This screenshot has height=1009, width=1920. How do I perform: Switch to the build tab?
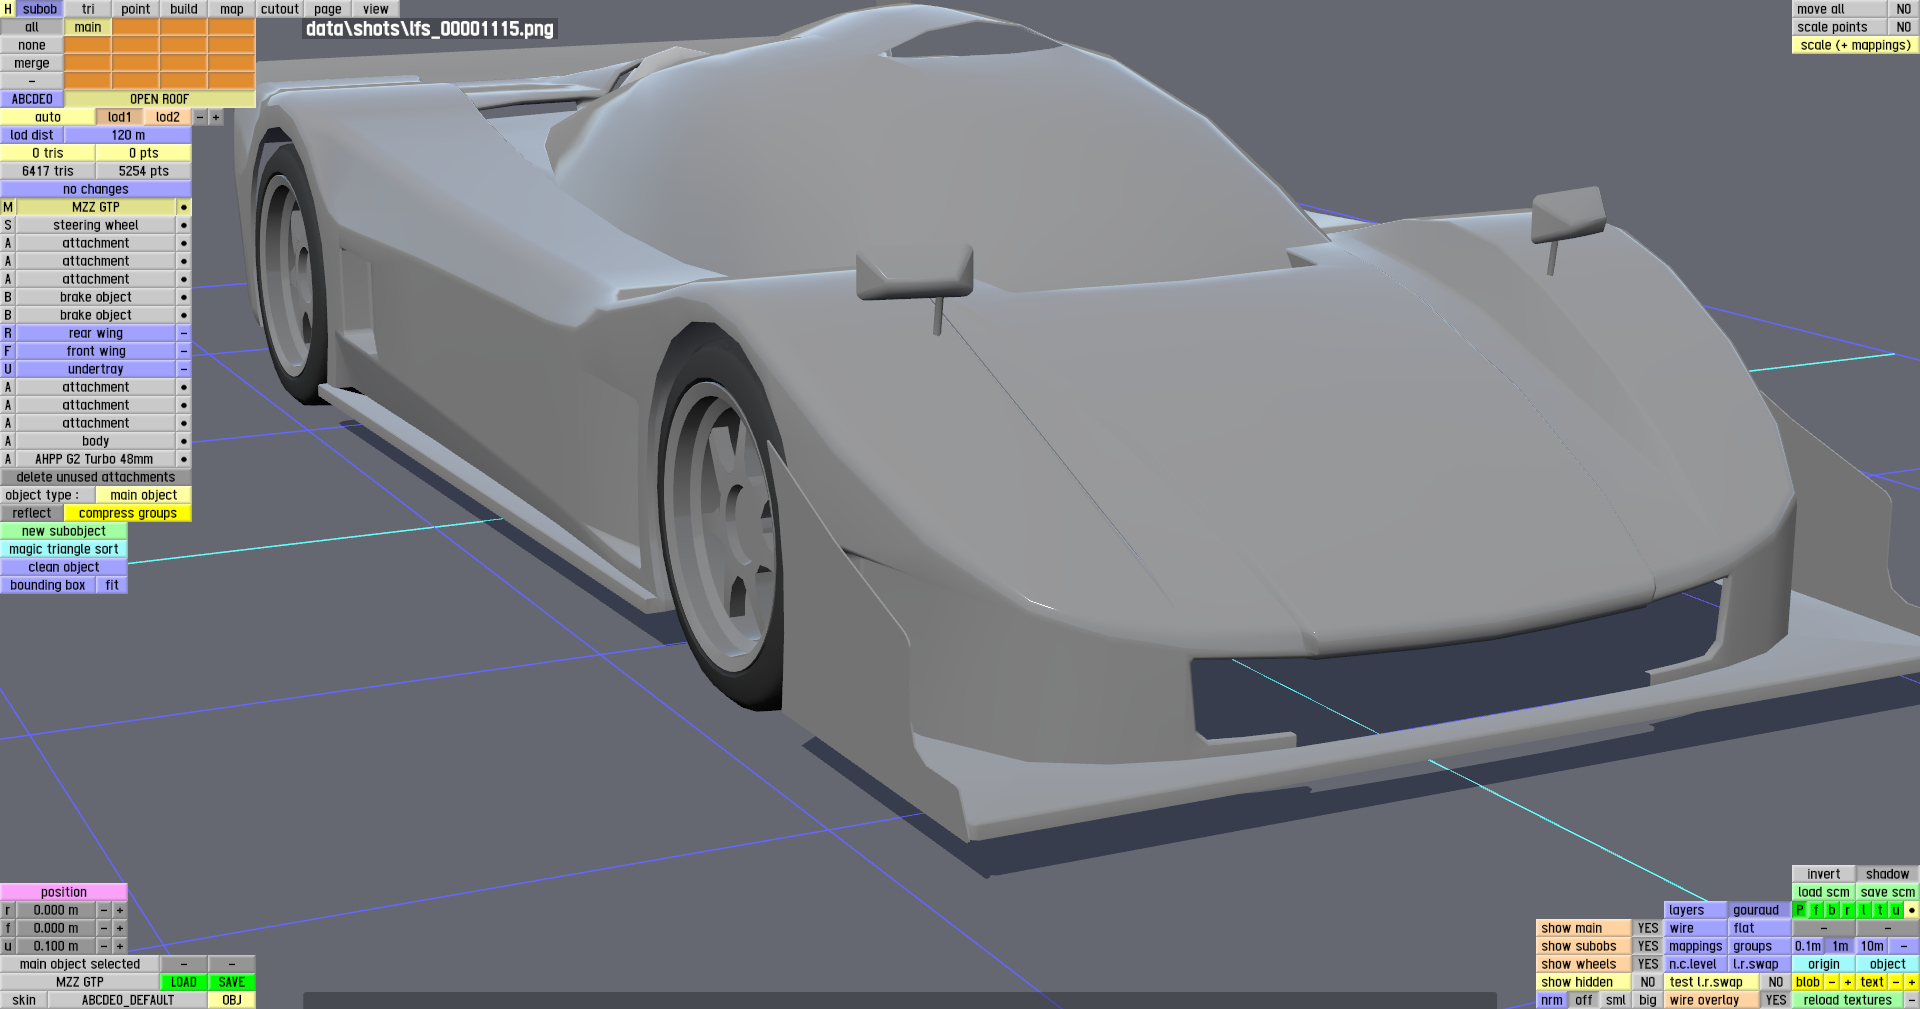184,9
